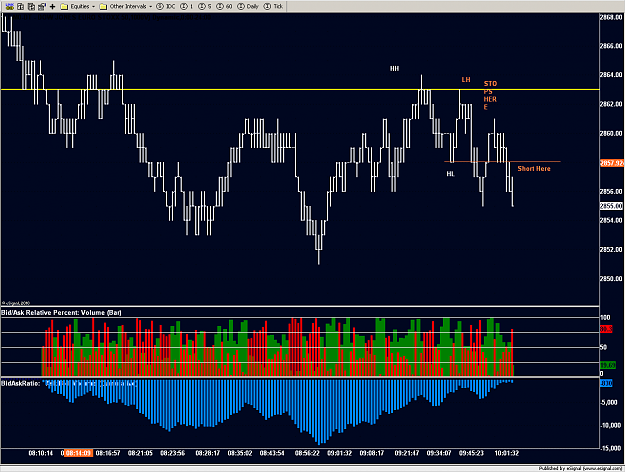Click the copy pages icon in toolbar
The image size is (625, 472).
[x=31, y=6]
